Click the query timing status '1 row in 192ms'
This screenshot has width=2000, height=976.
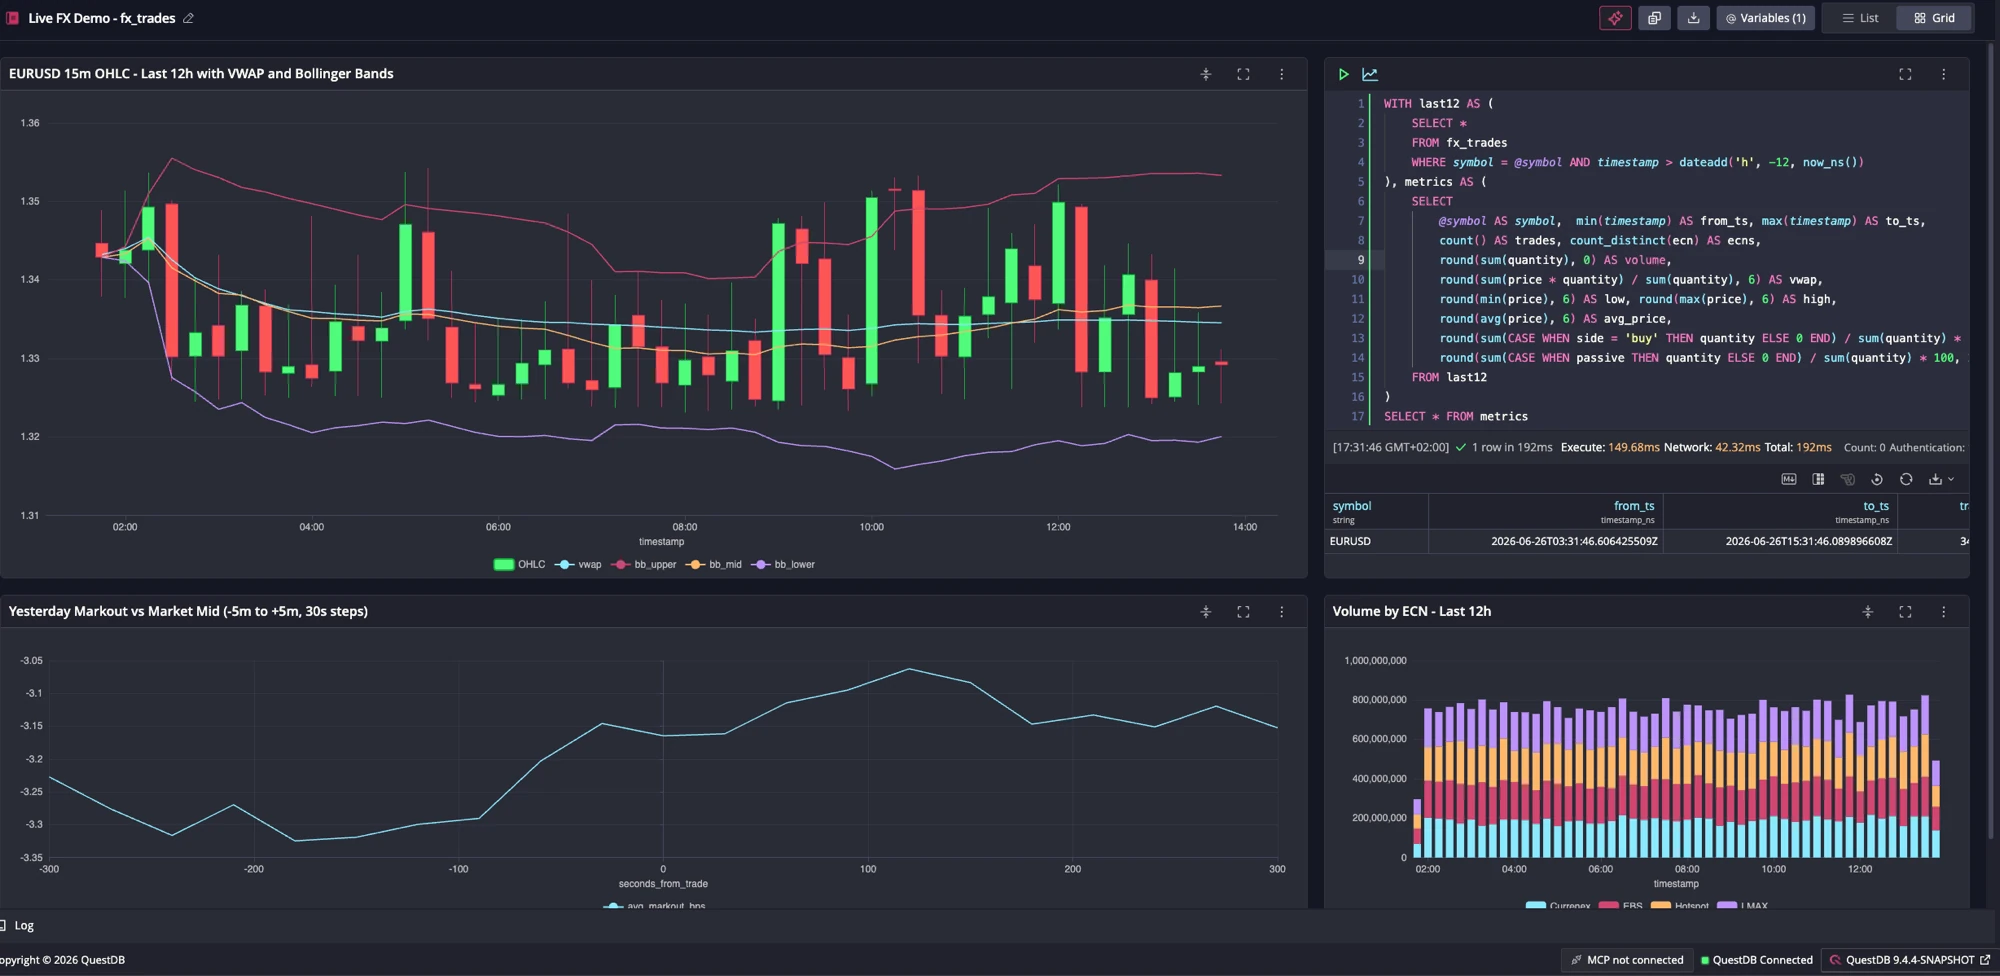click(x=1512, y=448)
